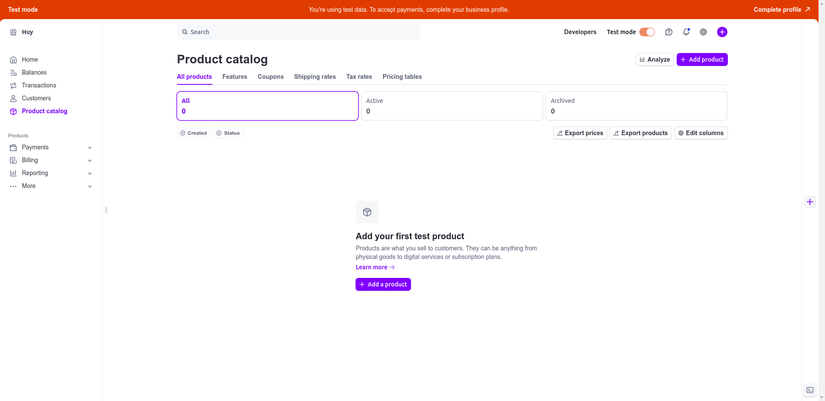This screenshot has height=401, width=825.
Task: Click the Transactions arrows icon
Action: [14, 85]
